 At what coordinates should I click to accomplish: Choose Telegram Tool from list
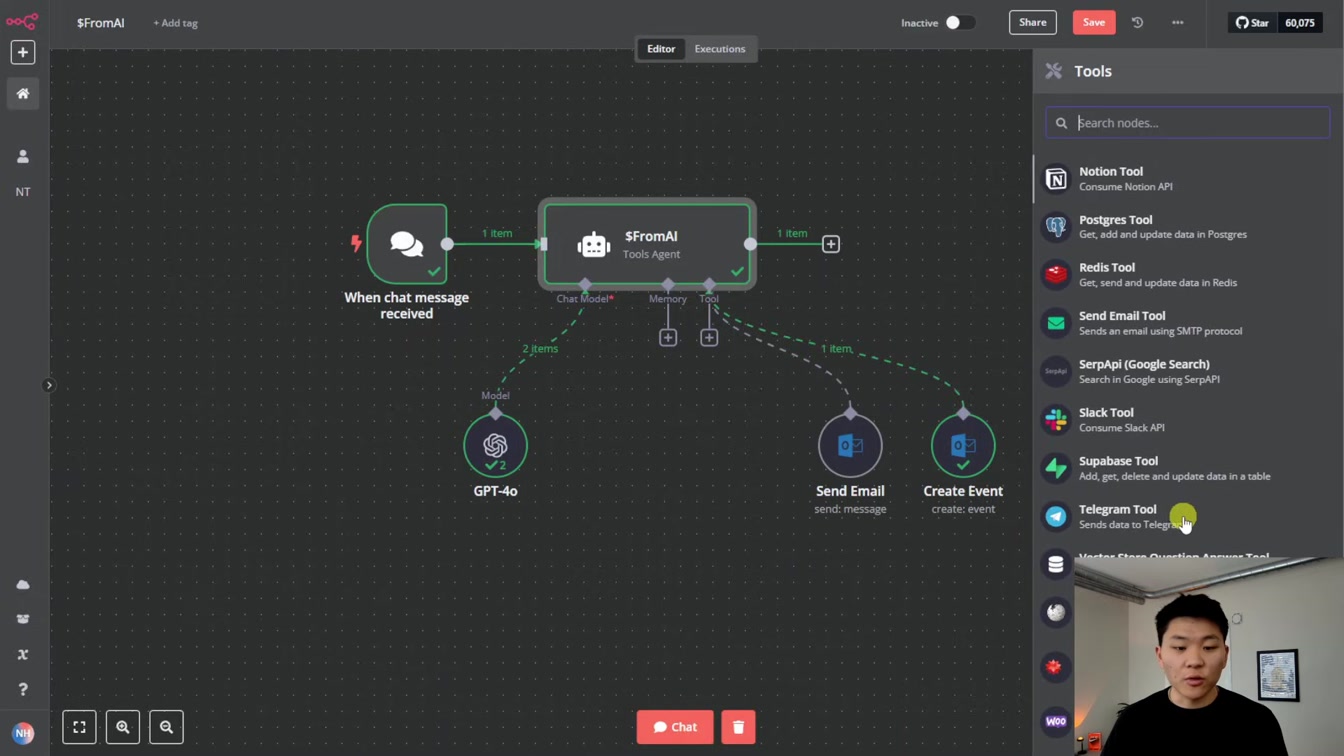[1188, 517]
